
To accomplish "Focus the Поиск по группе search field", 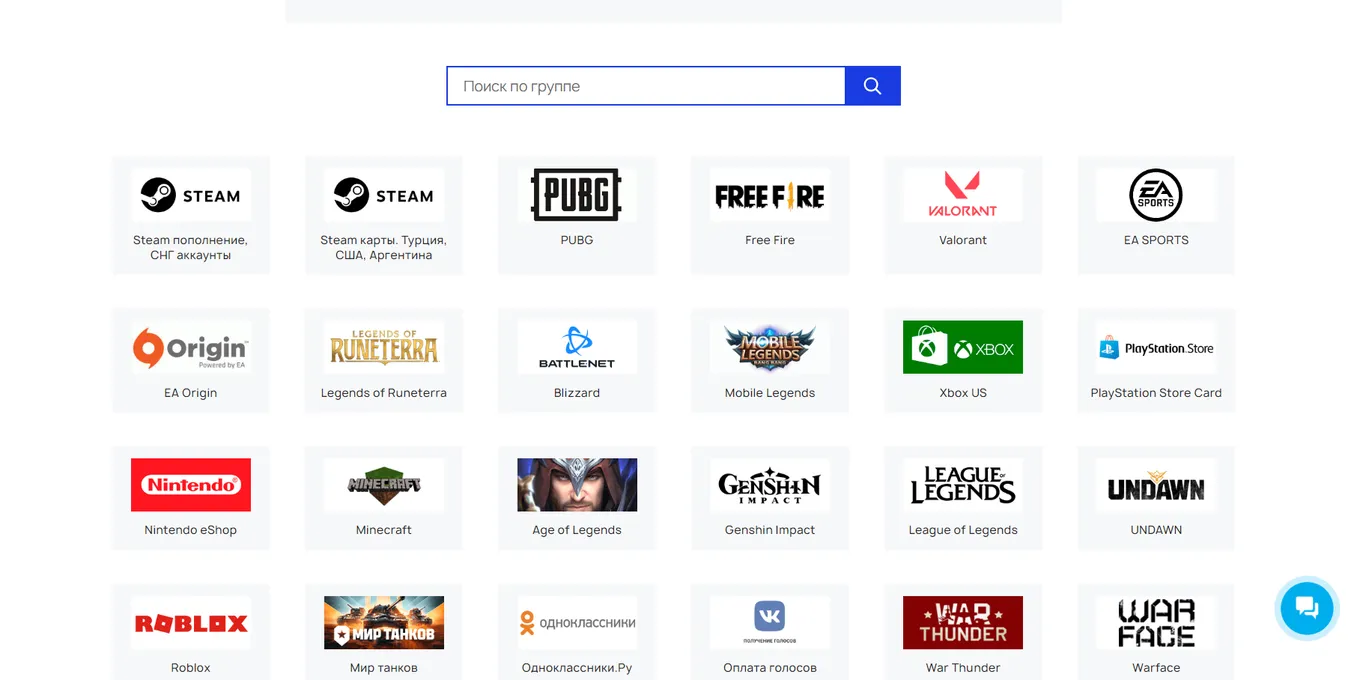I will click(x=646, y=86).
